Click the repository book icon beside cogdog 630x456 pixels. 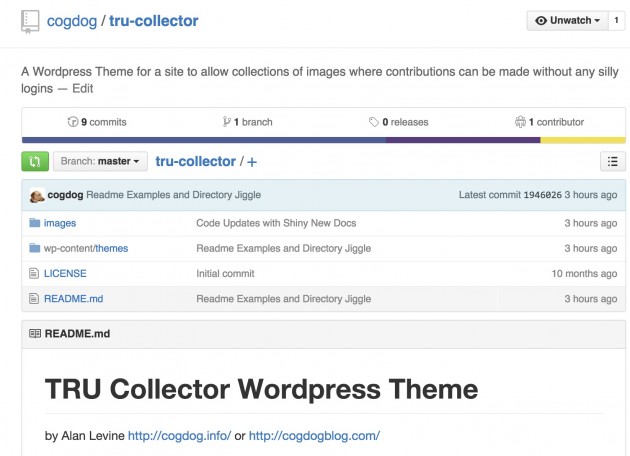[x=30, y=22]
